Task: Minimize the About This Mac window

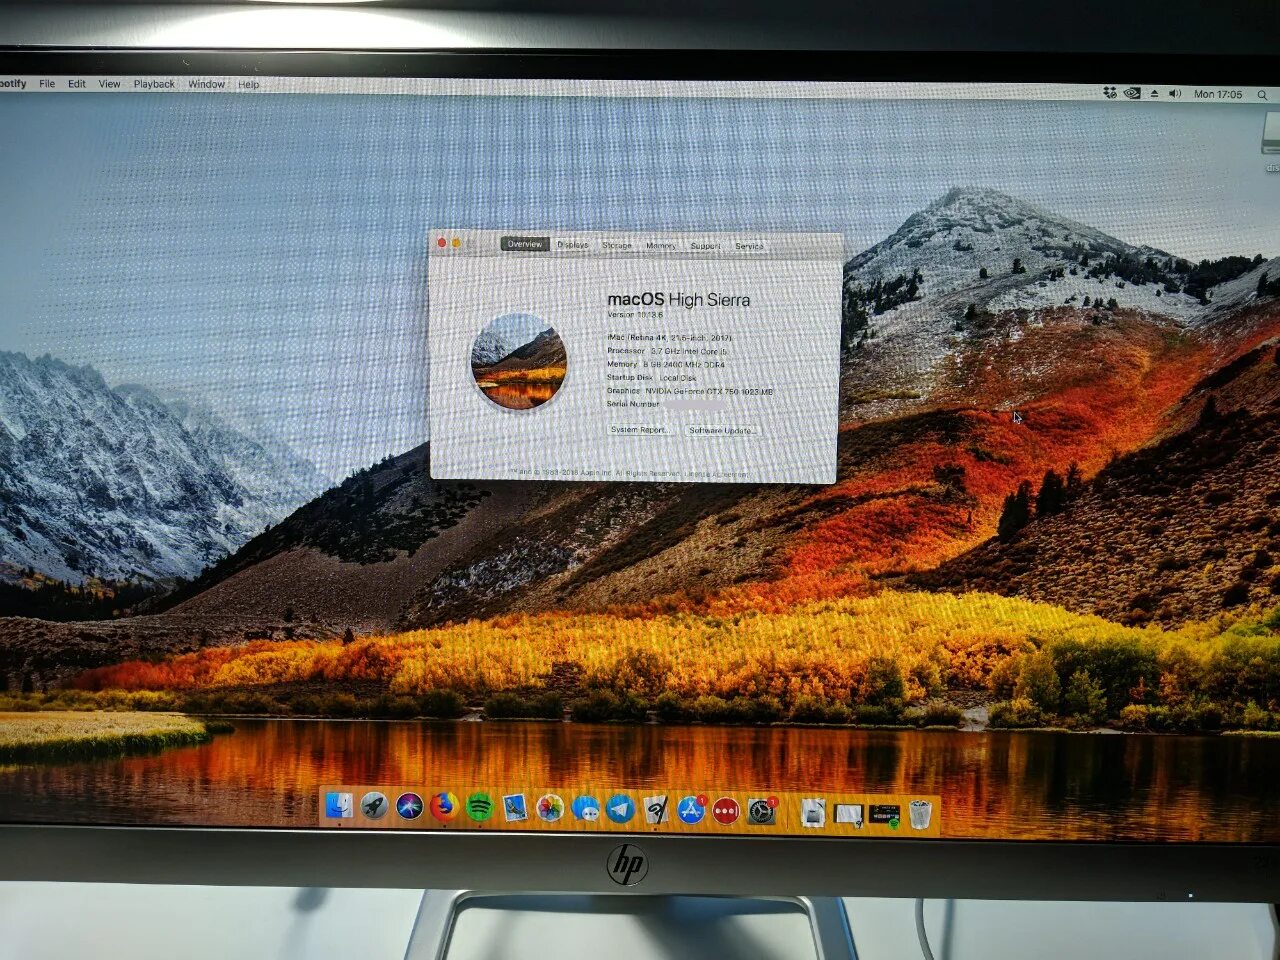Action: tap(456, 242)
